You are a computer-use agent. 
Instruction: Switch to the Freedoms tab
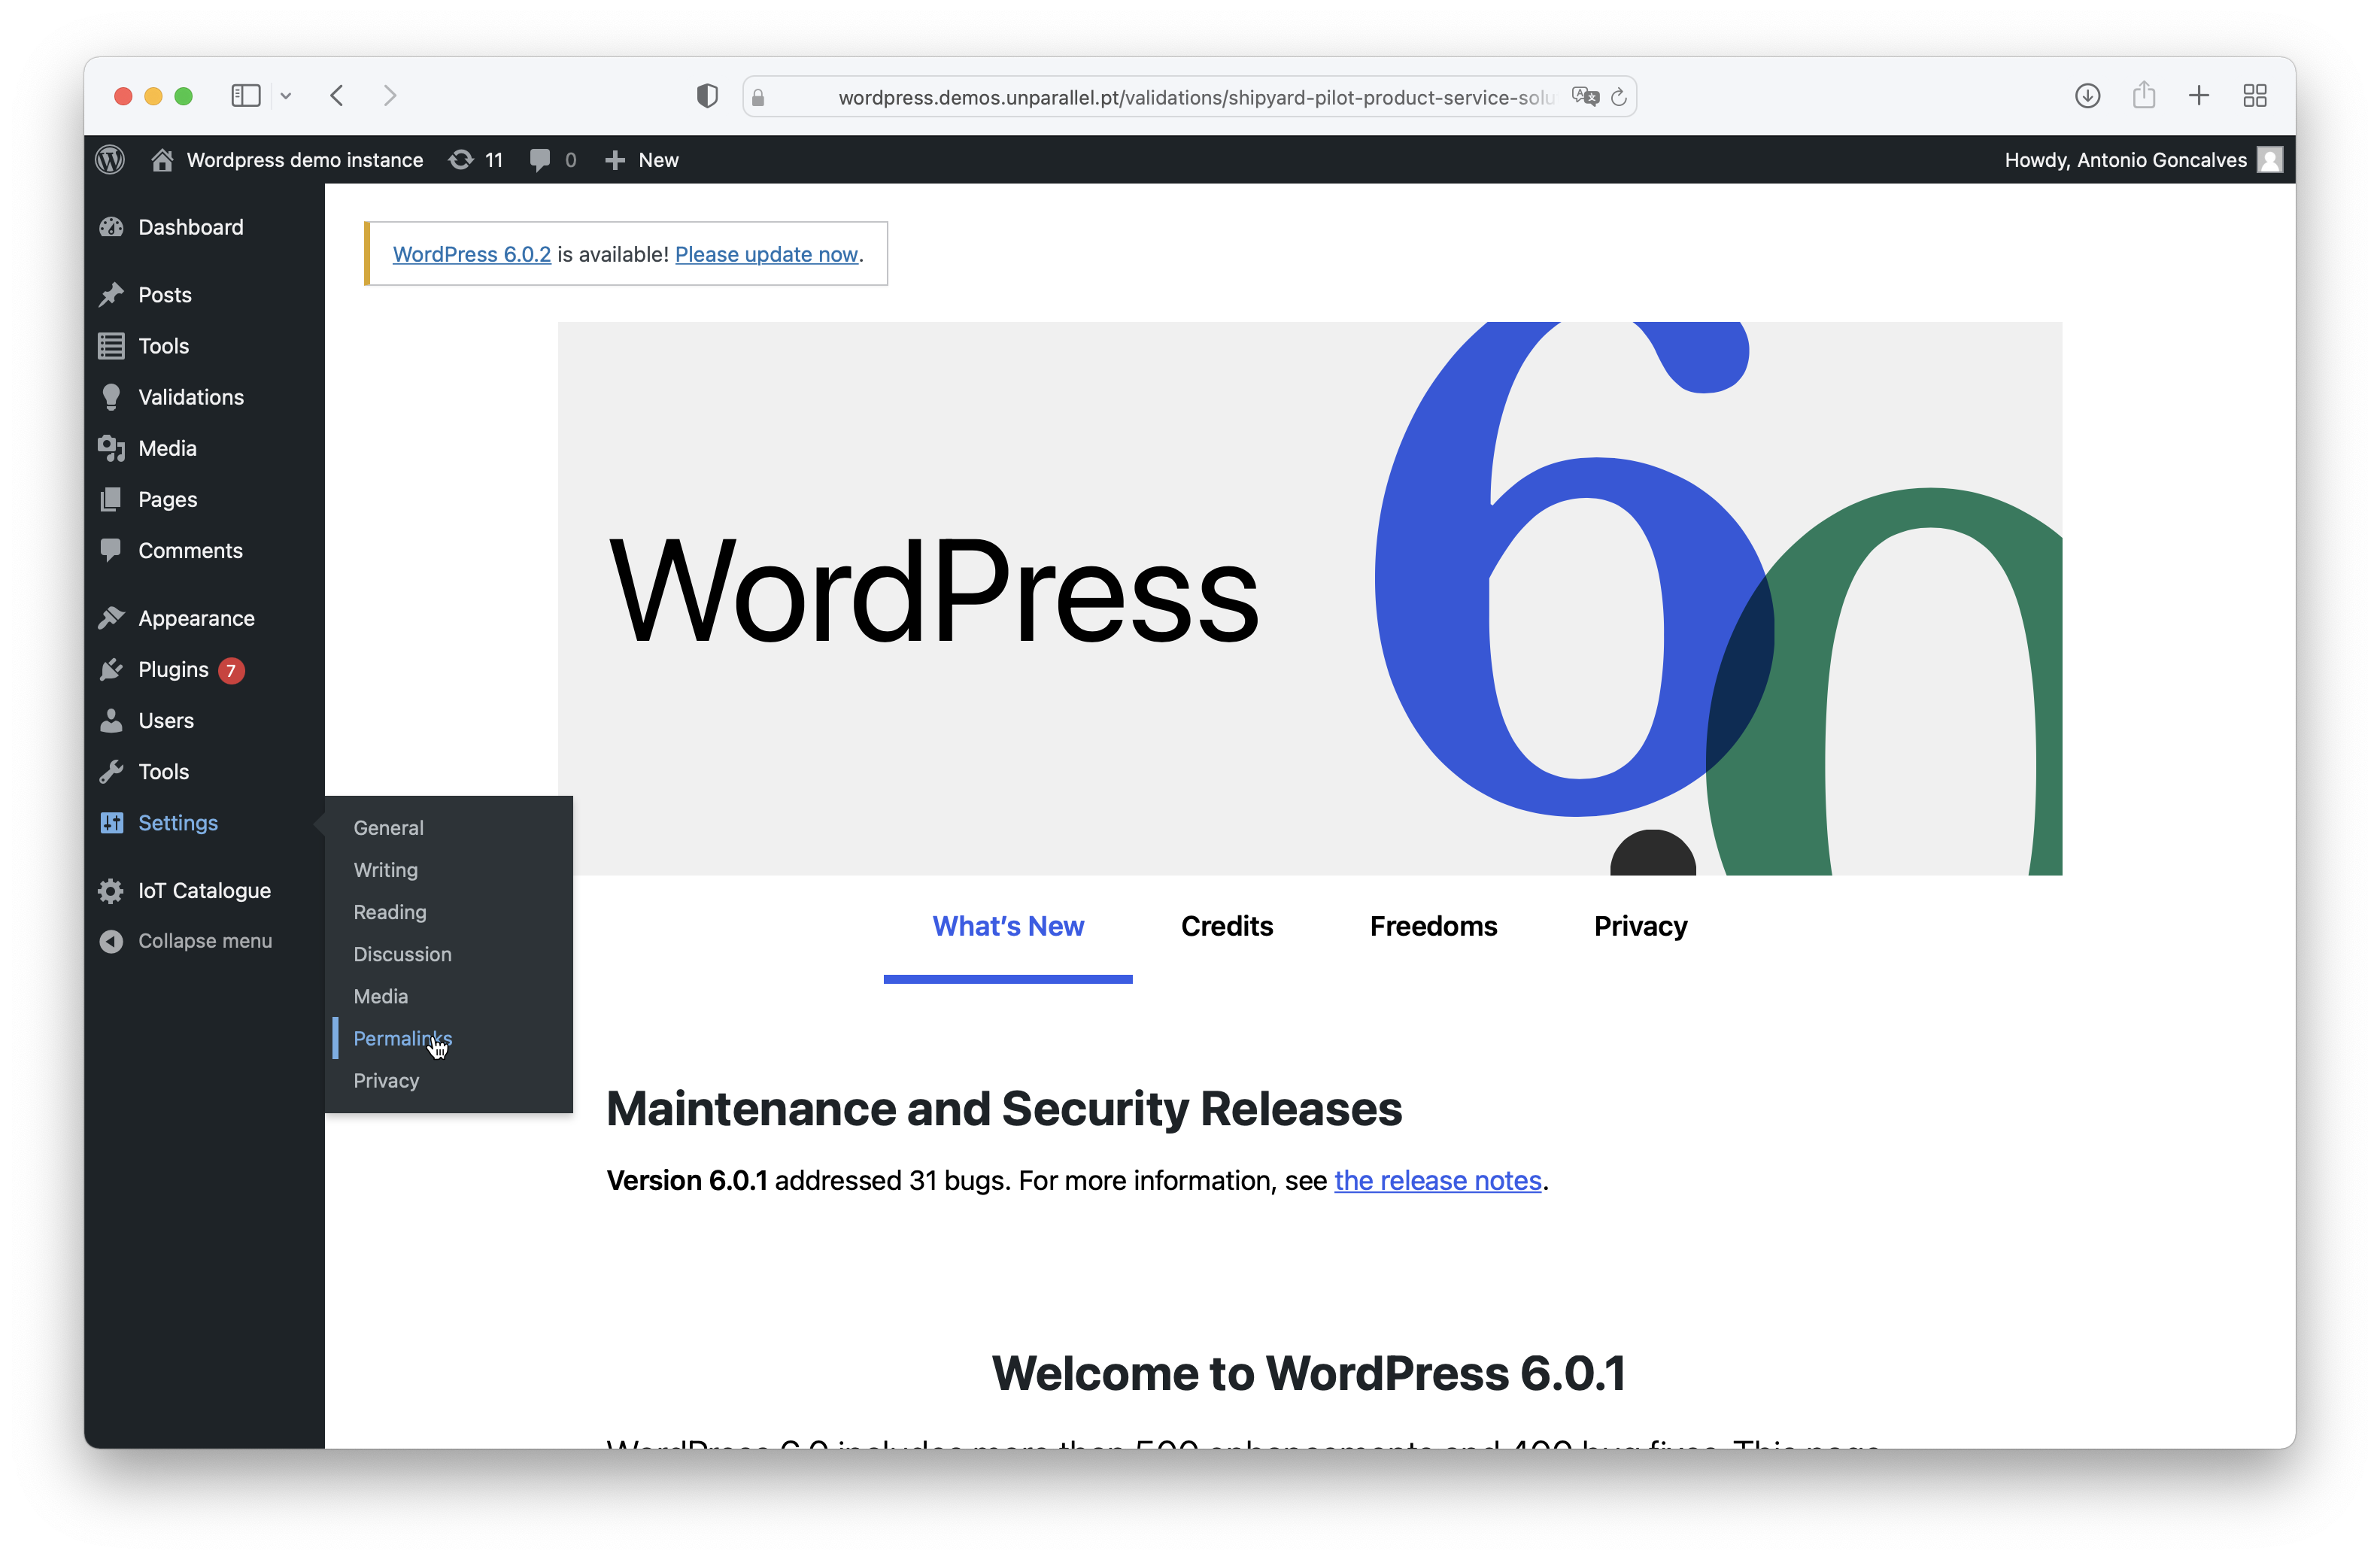click(x=1433, y=926)
